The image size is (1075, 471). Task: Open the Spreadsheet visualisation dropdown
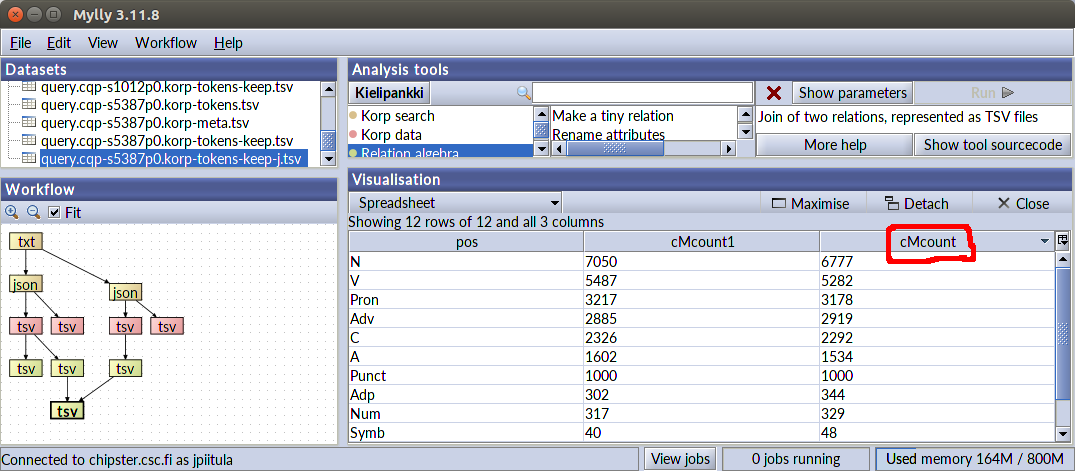coord(454,203)
